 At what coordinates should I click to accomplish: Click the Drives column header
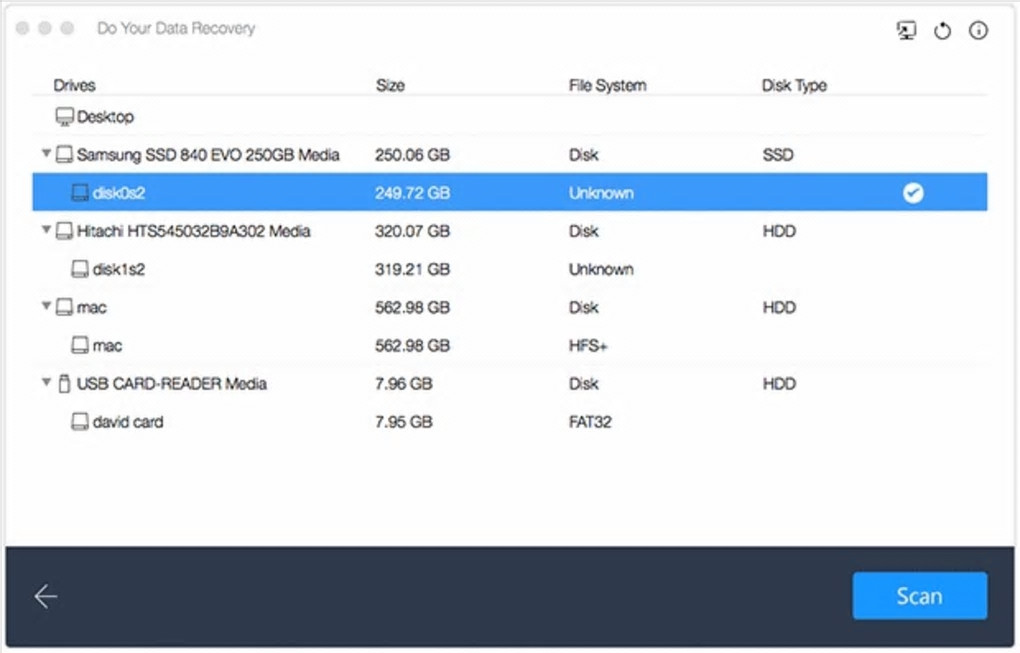(74, 85)
